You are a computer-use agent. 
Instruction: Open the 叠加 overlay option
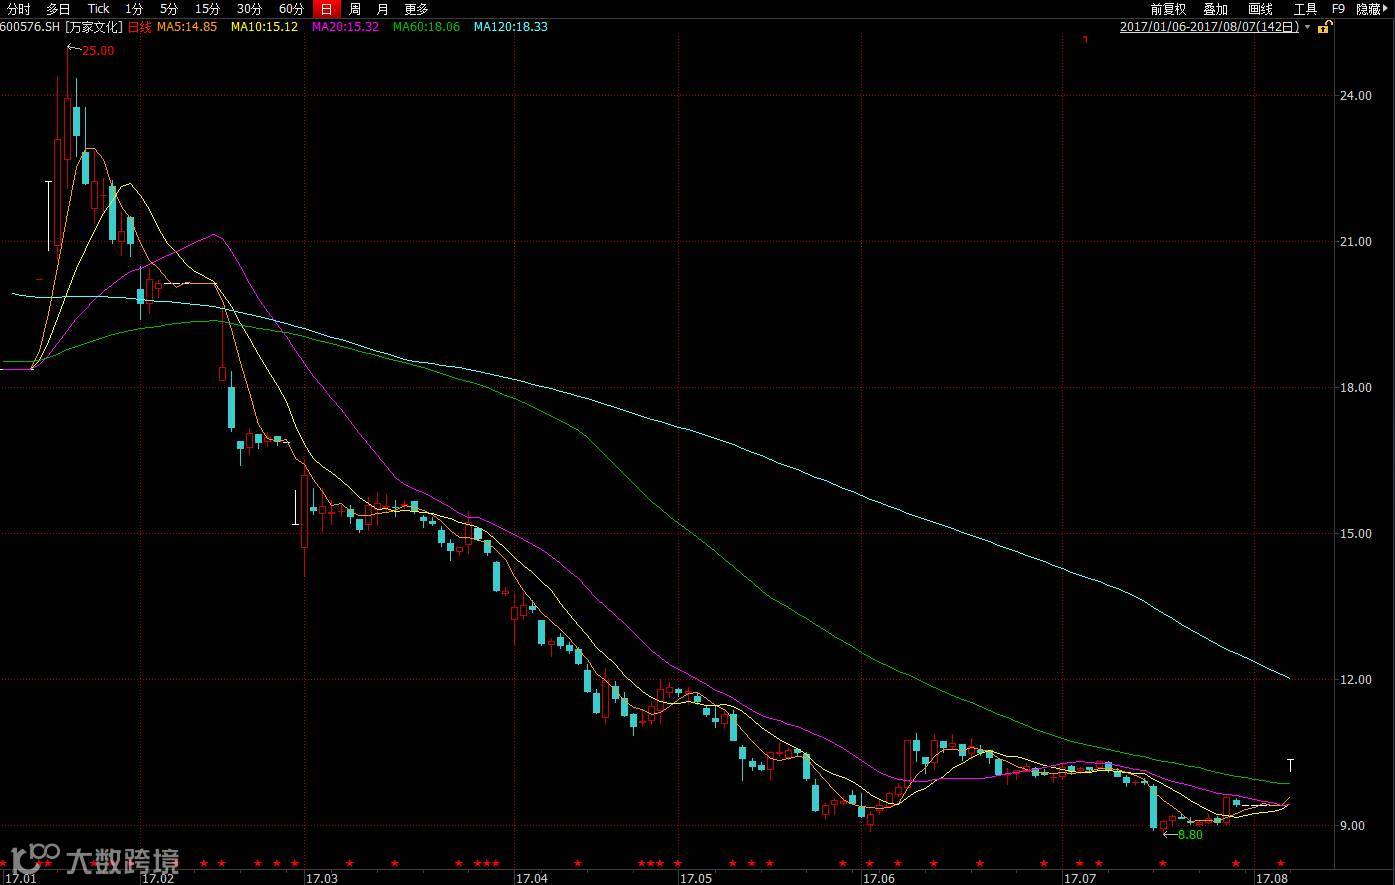[1215, 9]
